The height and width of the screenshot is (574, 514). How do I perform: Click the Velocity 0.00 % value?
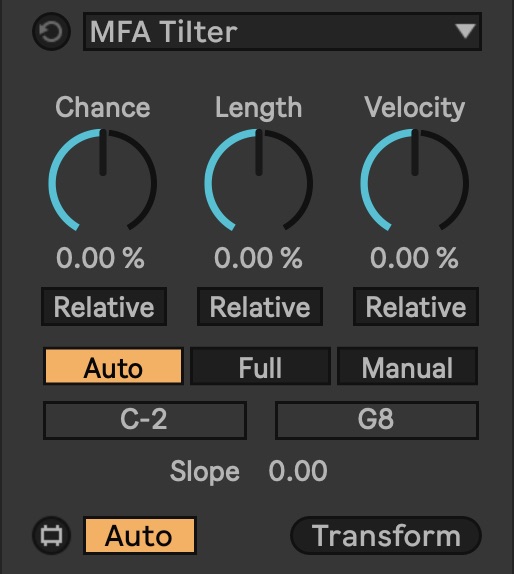pyautogui.click(x=414, y=258)
